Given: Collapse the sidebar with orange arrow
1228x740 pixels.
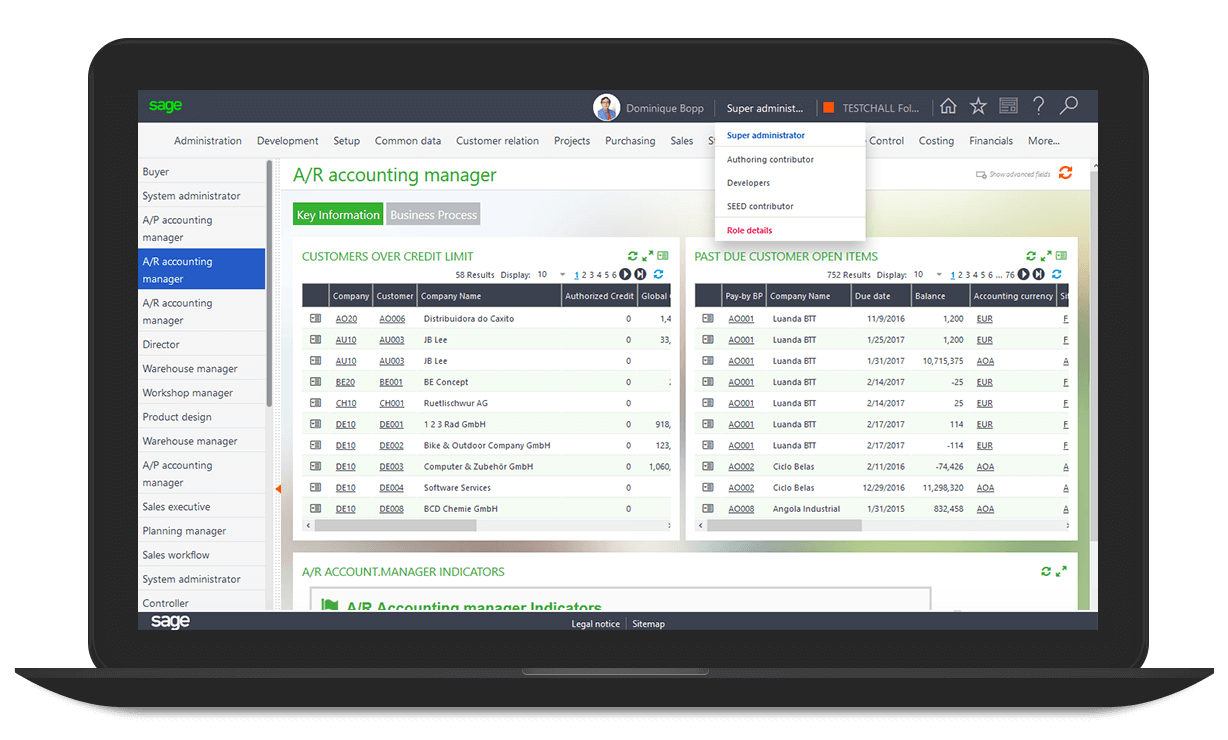Looking at the screenshot, I should click(278, 489).
